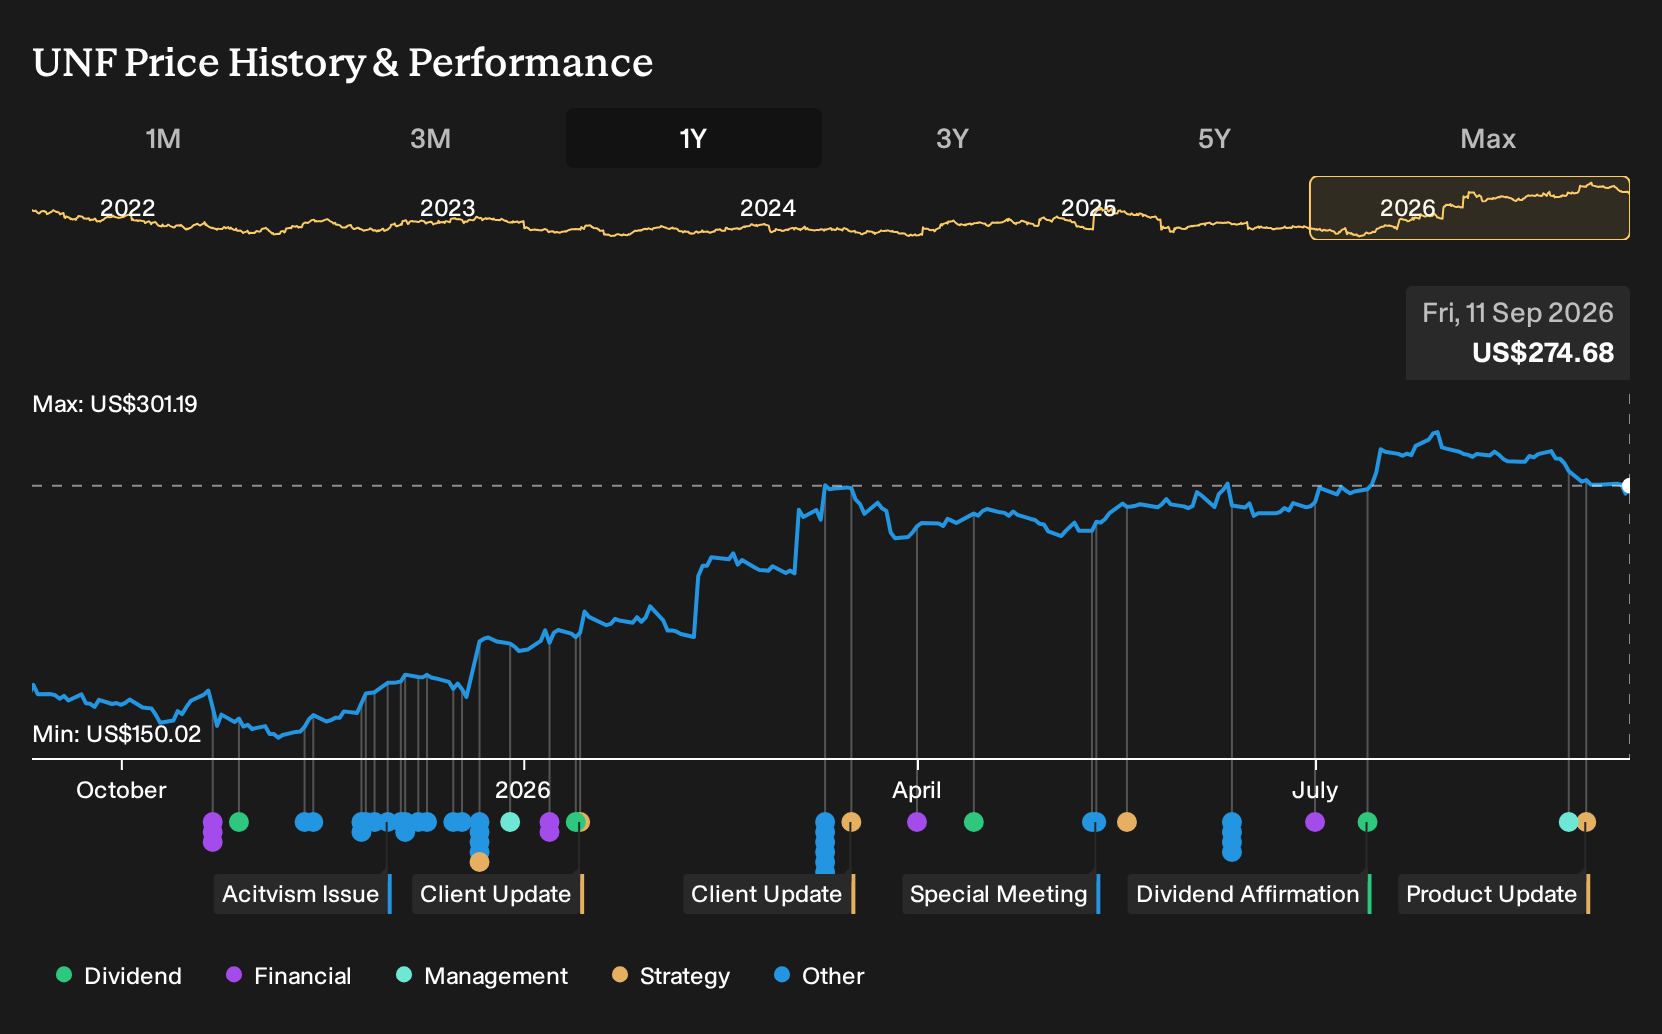Click the purple Financial marker under April
The width and height of the screenshot is (1662, 1034).
point(917,822)
